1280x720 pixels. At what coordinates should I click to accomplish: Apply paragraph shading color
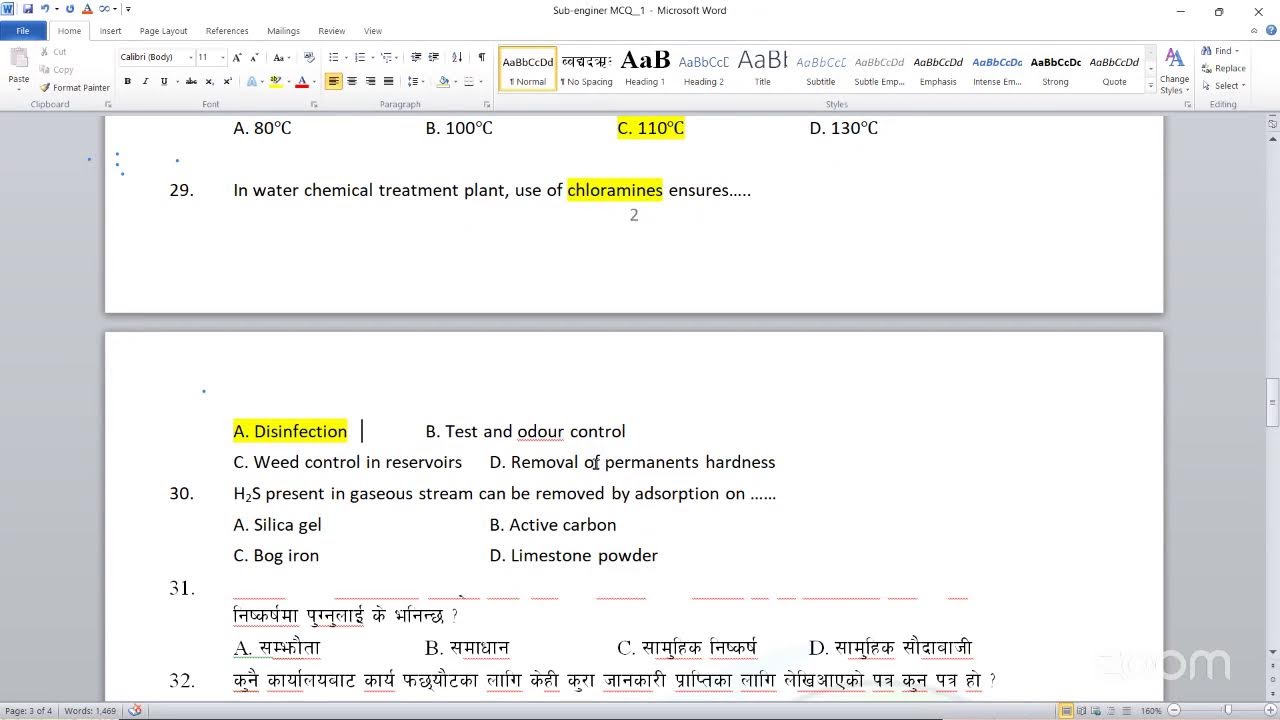443,81
